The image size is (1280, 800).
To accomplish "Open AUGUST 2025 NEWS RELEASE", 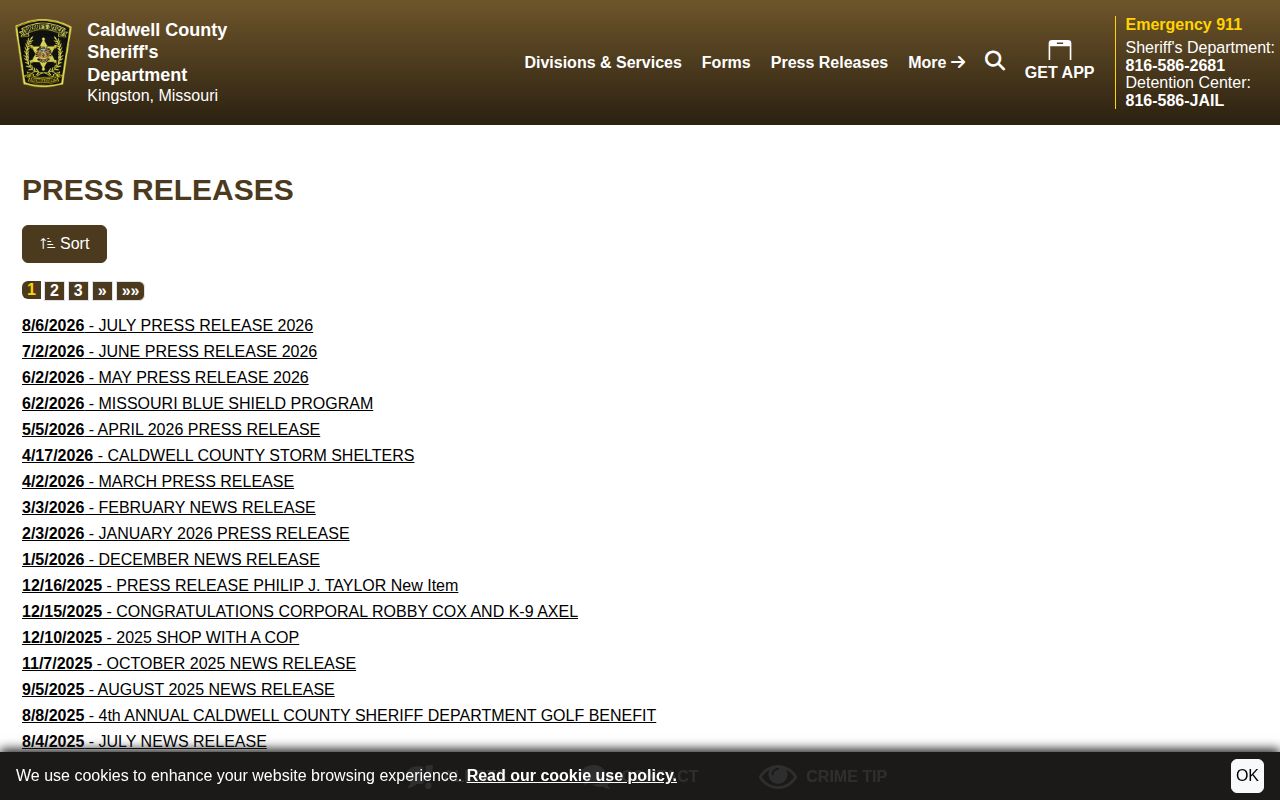I will coord(178,689).
